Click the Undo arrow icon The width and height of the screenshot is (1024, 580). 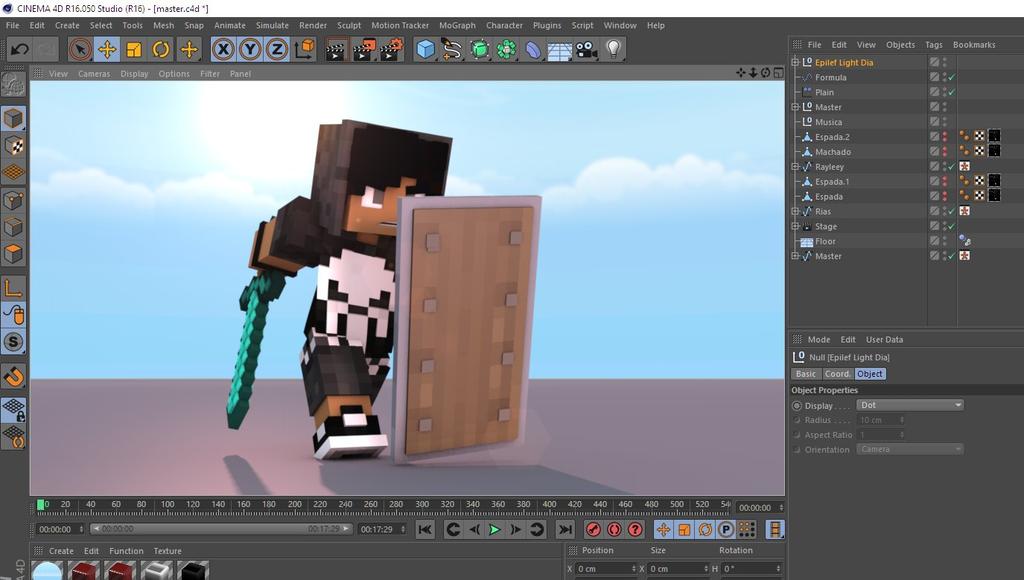[x=20, y=49]
